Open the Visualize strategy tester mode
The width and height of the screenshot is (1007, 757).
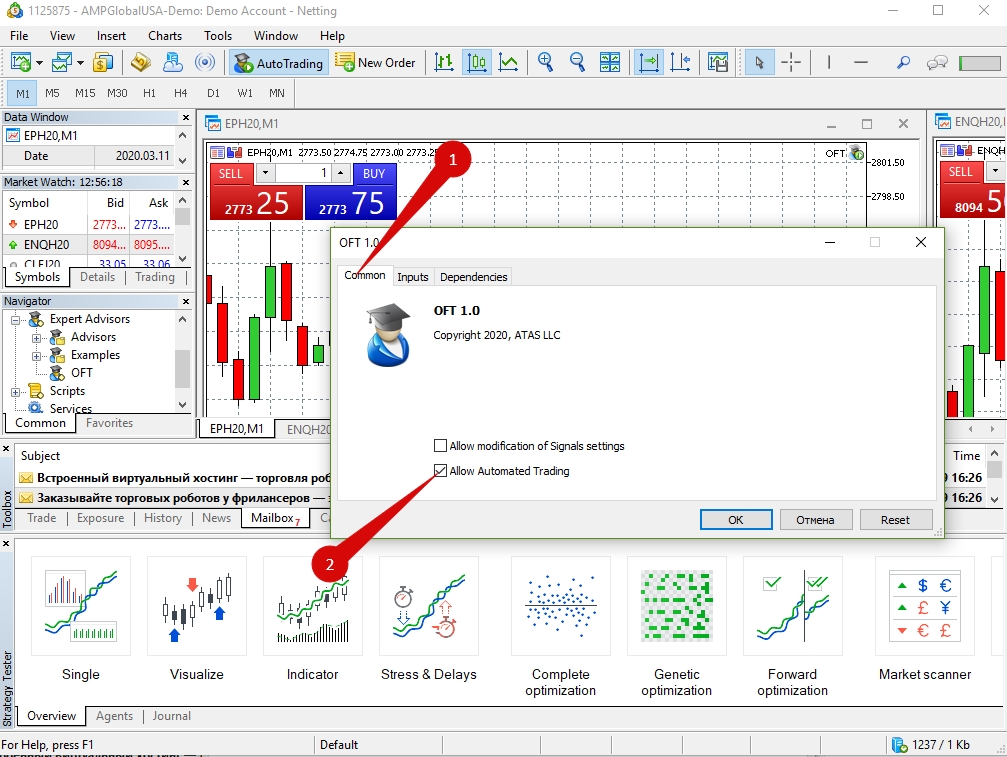tap(197, 620)
